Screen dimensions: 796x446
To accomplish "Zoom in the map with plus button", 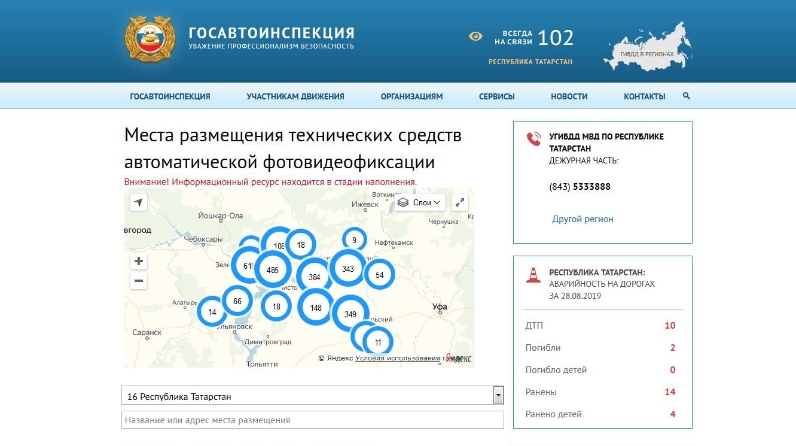I will pos(138,261).
